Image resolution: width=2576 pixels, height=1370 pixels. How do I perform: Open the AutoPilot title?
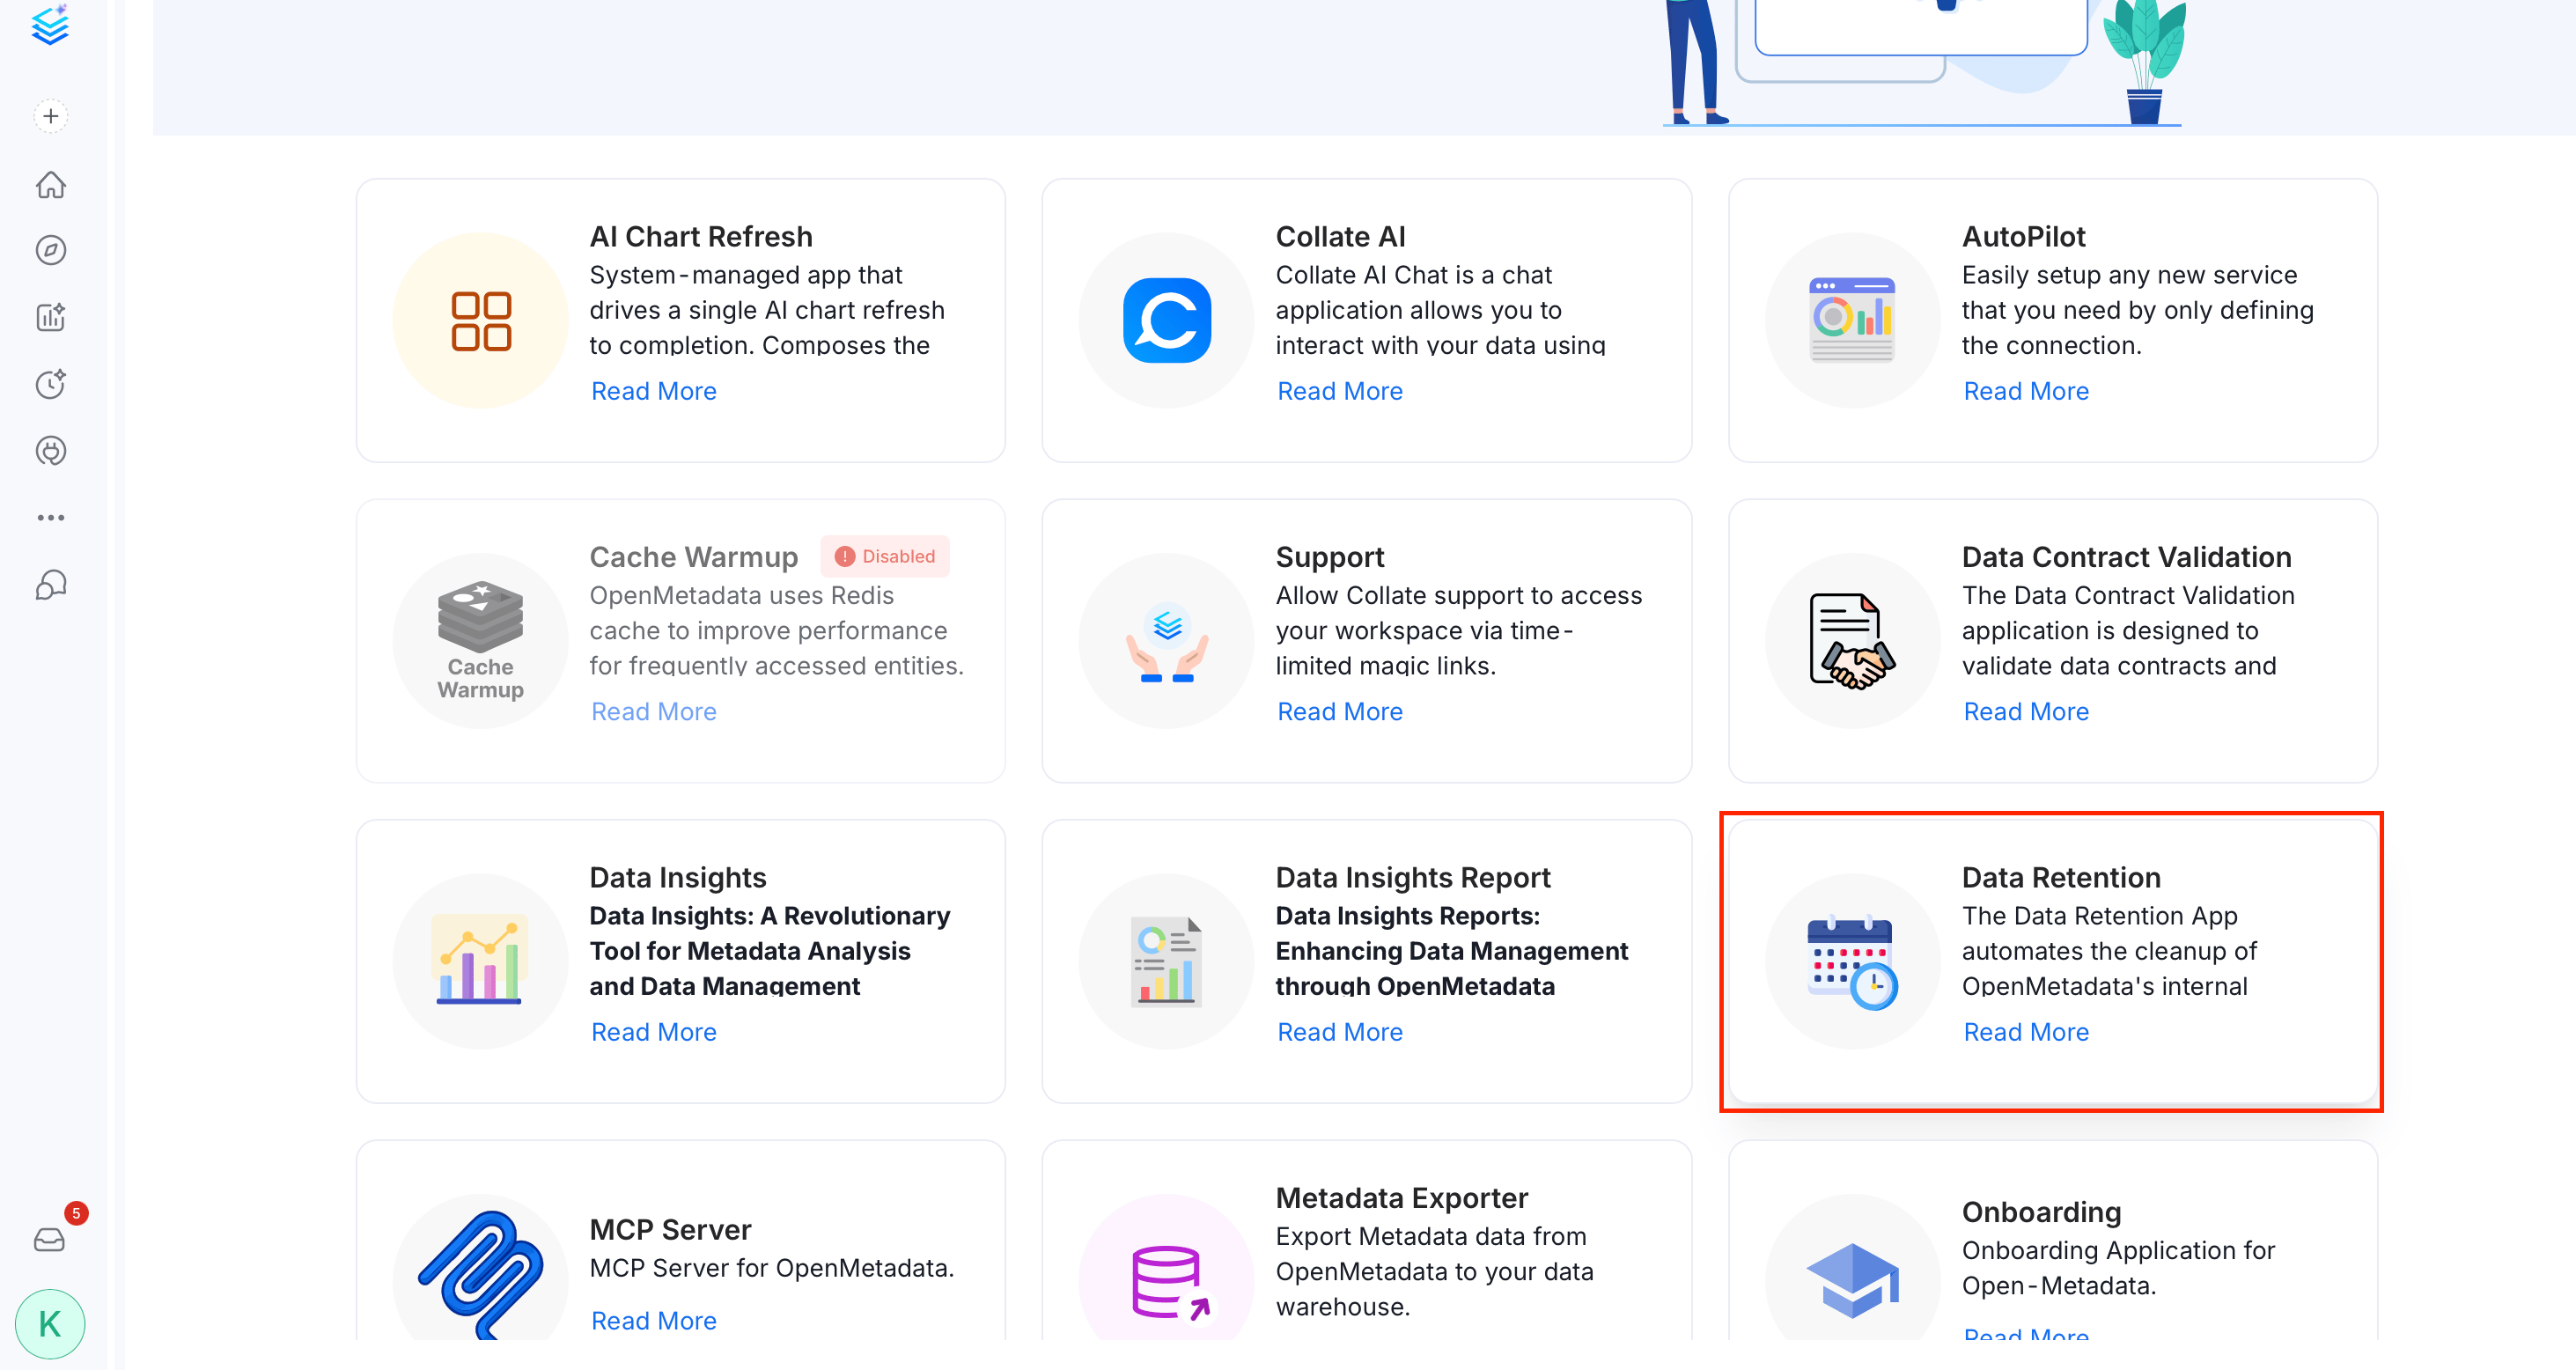point(2023,236)
